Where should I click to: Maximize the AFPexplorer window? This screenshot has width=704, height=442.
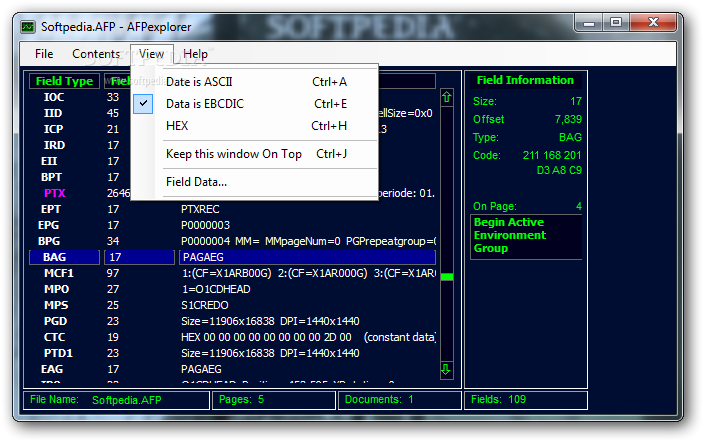pyautogui.click(x=616, y=22)
